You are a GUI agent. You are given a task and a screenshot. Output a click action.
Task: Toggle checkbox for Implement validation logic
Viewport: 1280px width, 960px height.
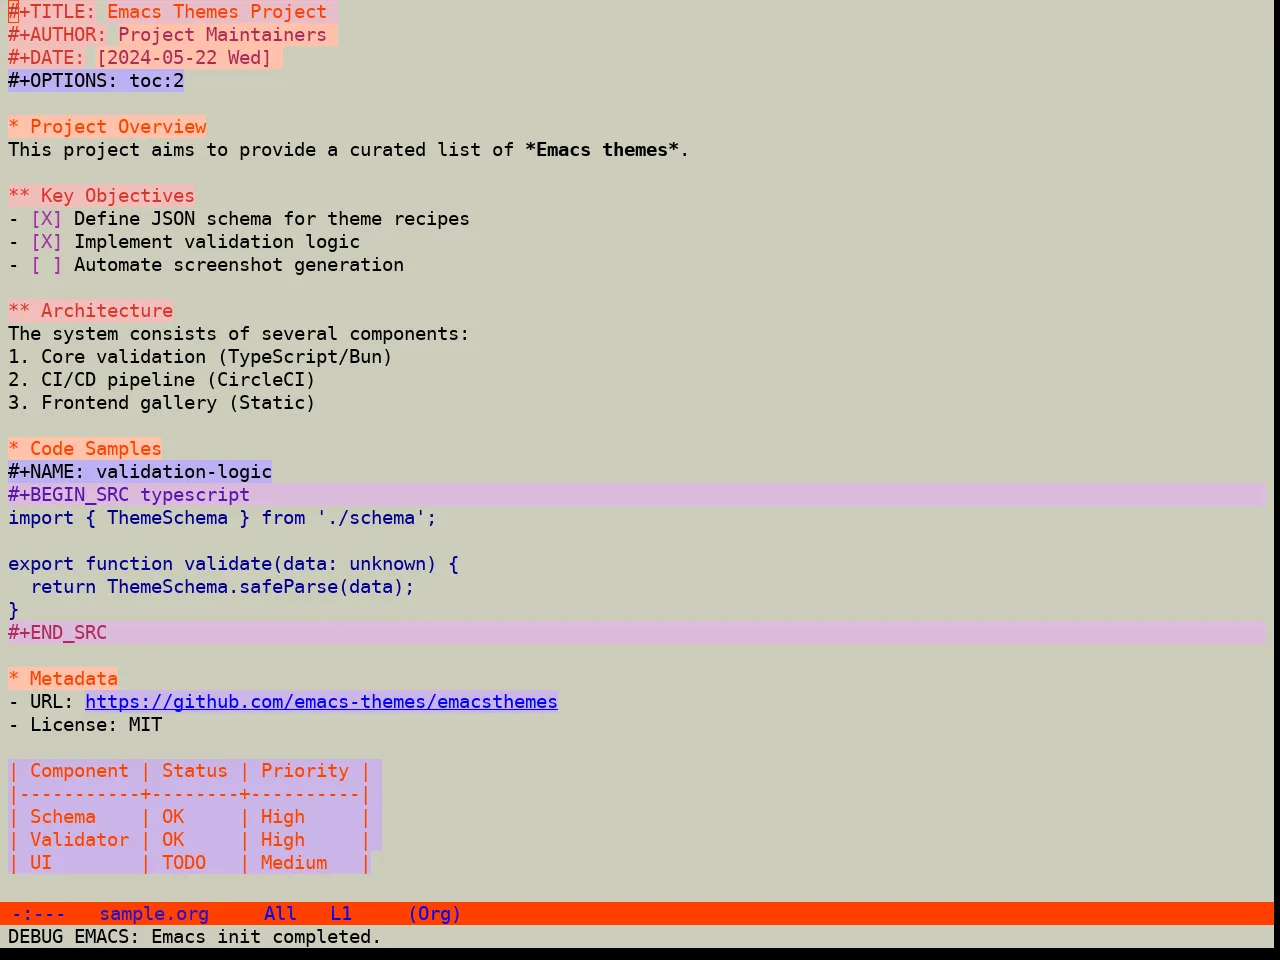46,242
